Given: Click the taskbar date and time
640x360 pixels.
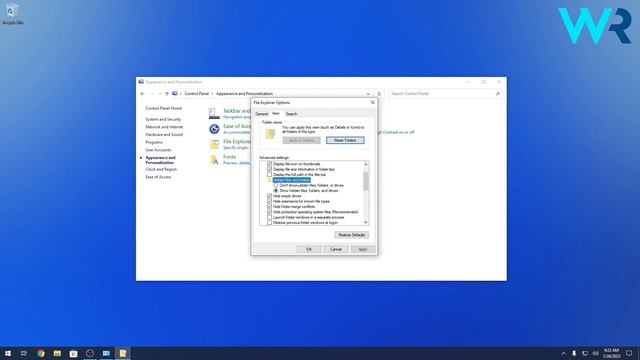Looking at the screenshot, I should pos(611,353).
